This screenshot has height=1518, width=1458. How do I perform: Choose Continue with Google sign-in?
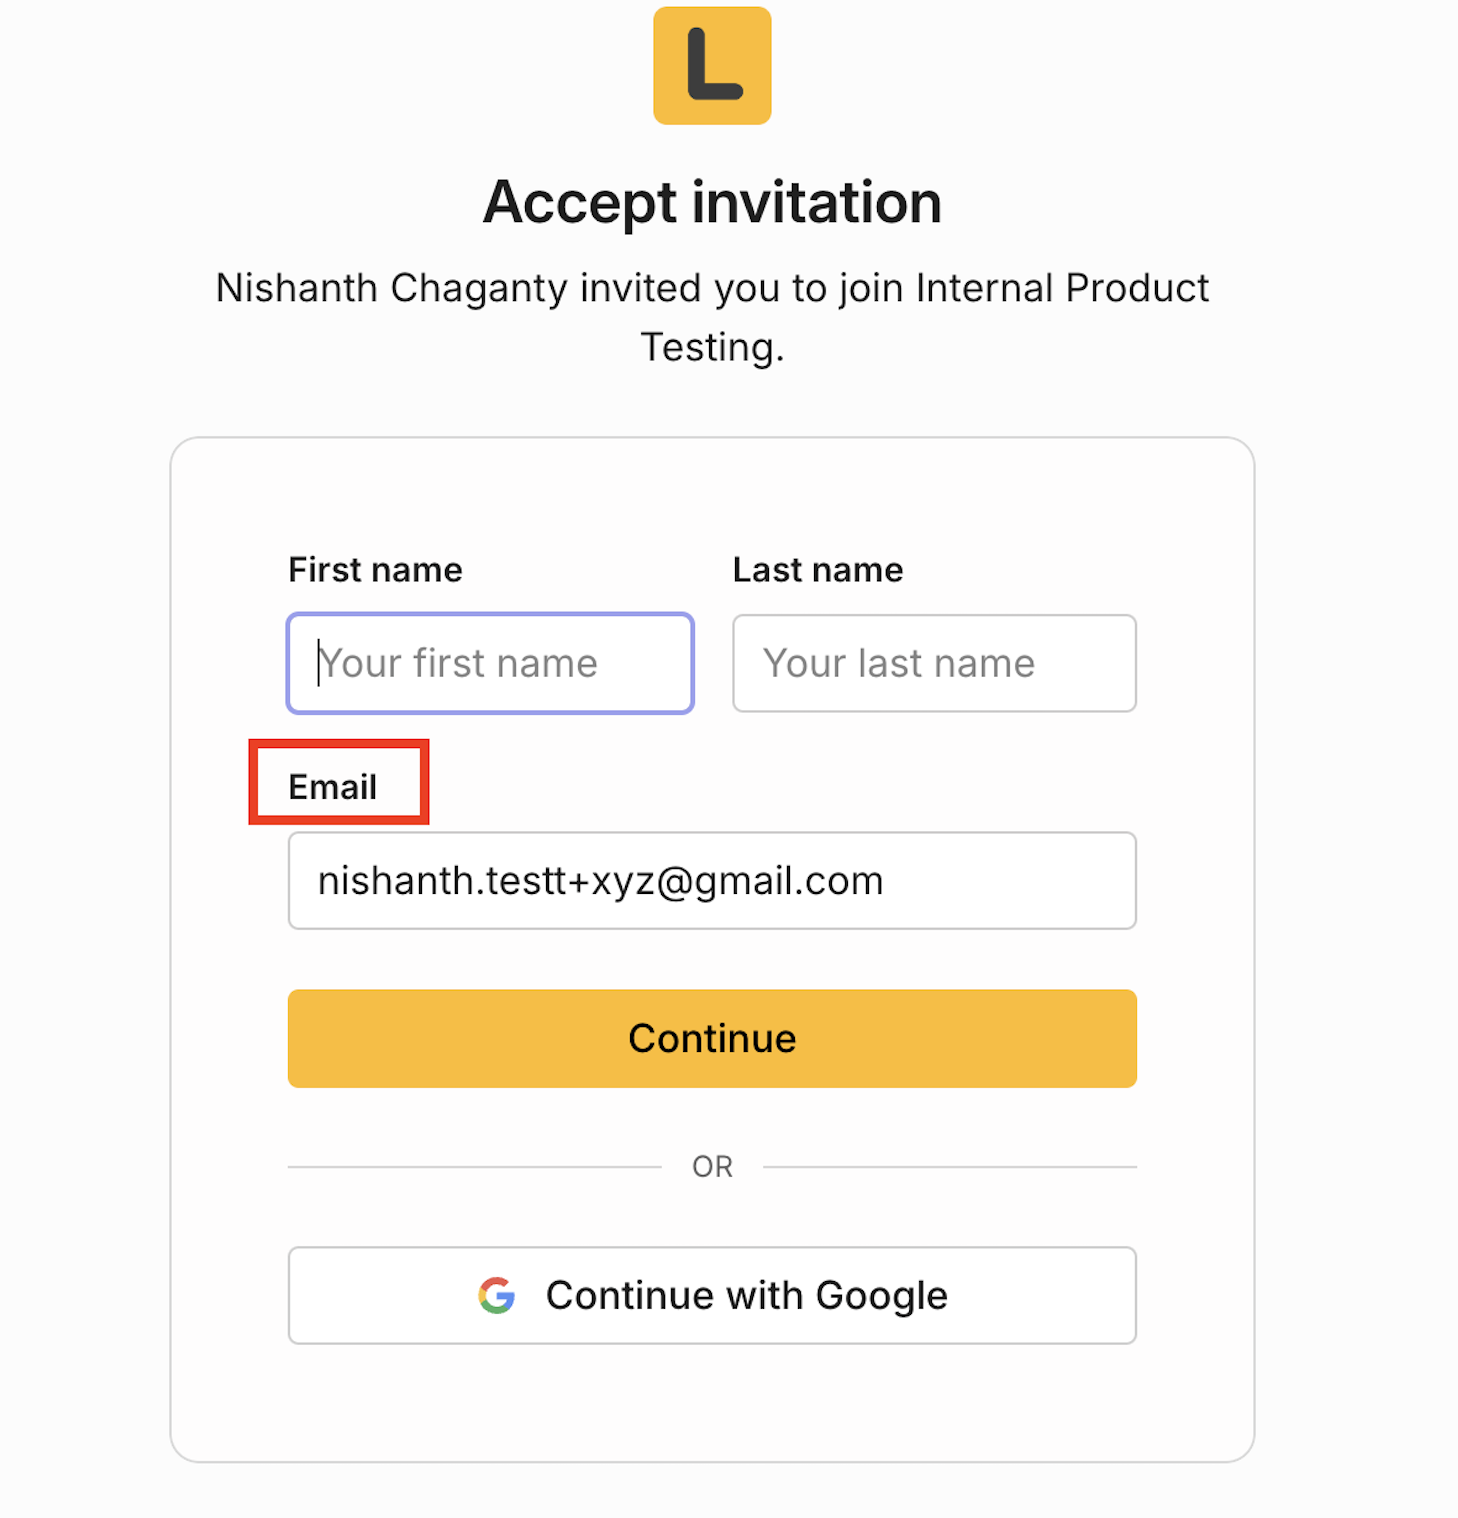coord(712,1295)
